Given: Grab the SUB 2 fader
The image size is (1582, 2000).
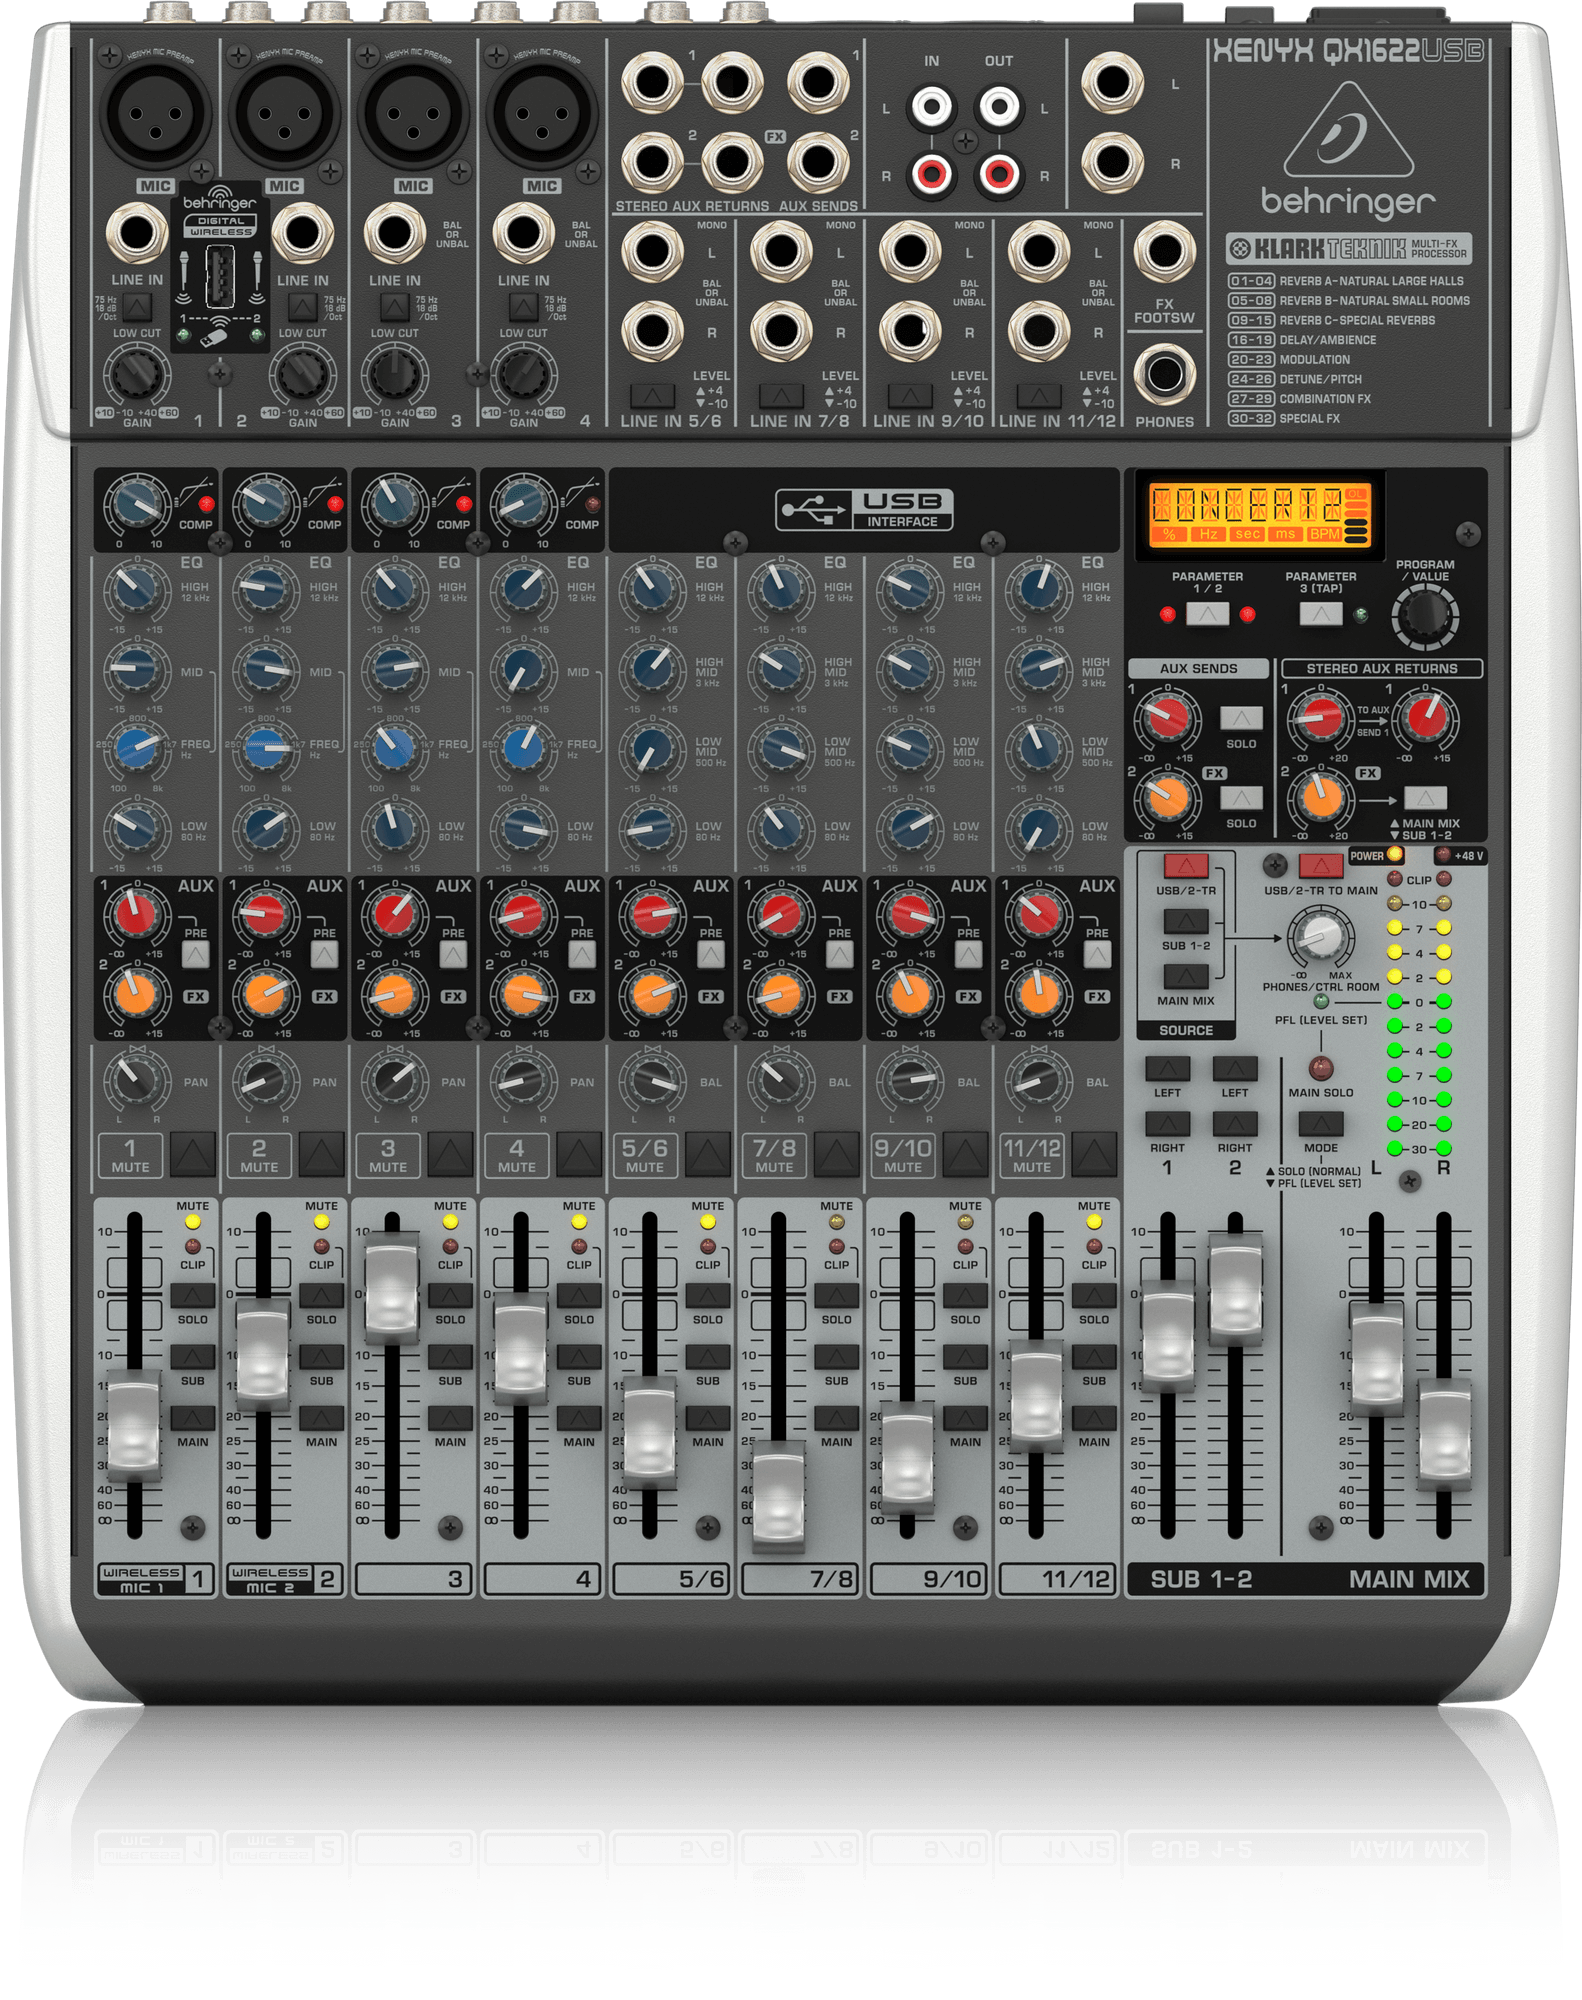Looking at the screenshot, I should click(x=1235, y=1290).
